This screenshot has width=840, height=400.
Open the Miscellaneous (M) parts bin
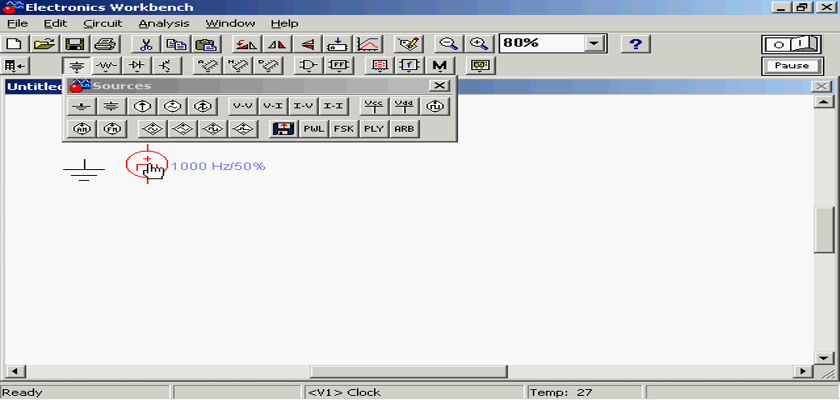point(439,66)
